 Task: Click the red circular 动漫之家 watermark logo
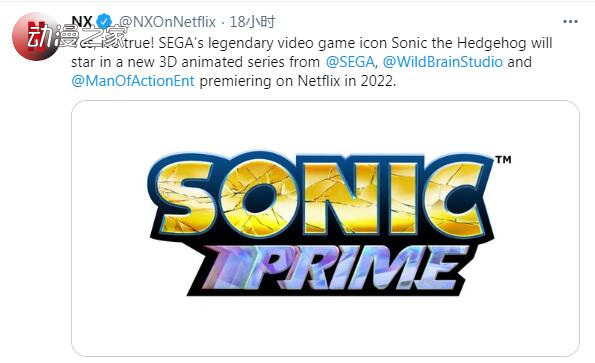34,36
